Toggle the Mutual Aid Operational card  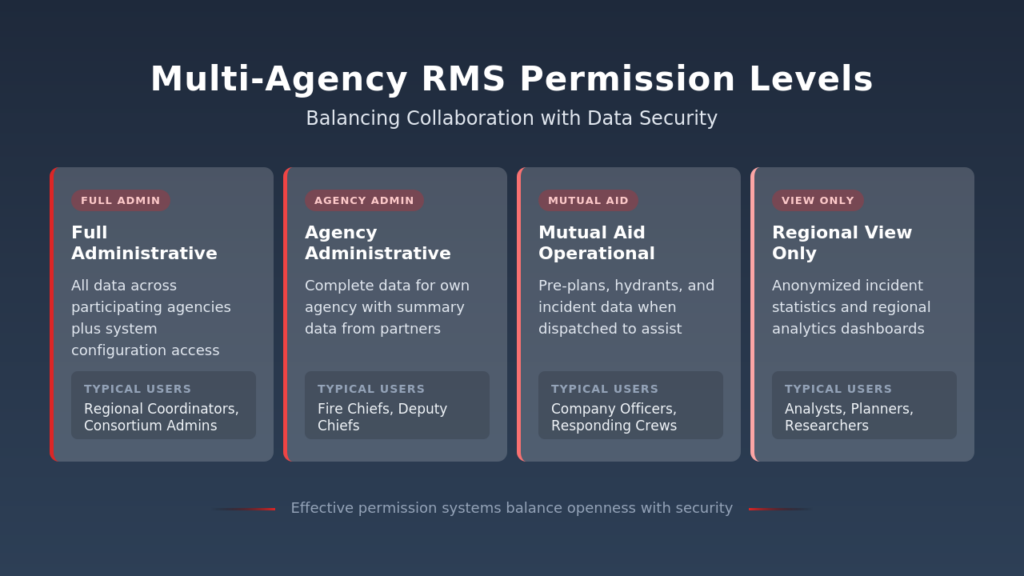click(x=630, y=313)
